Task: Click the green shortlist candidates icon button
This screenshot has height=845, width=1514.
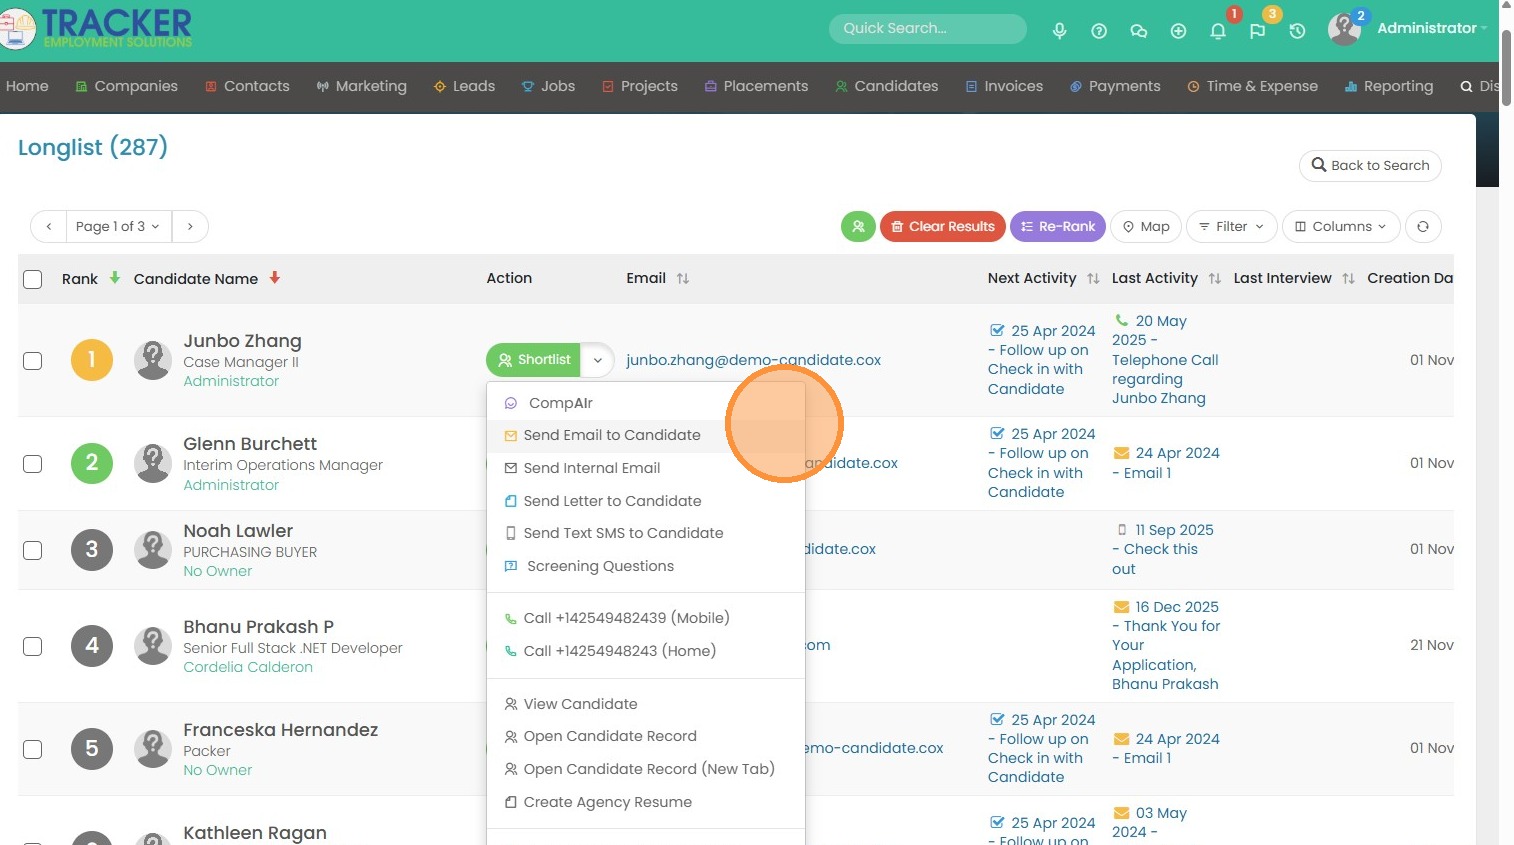Action: [858, 227]
